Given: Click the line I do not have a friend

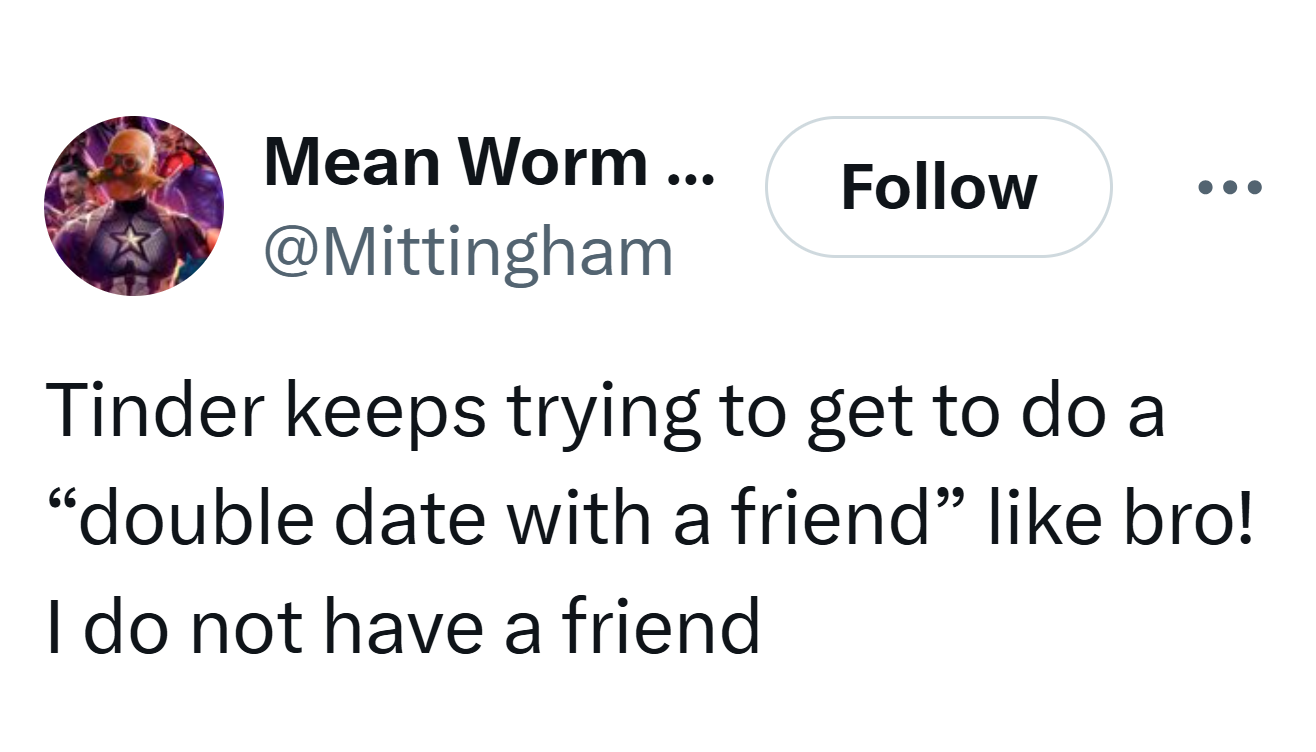Looking at the screenshot, I should 403,626.
